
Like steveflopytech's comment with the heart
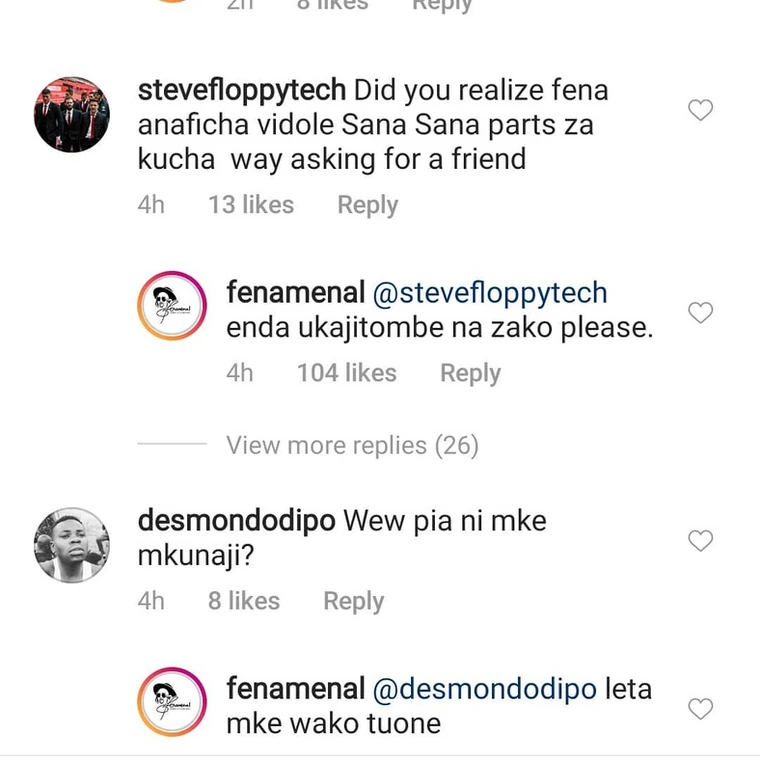pos(701,110)
